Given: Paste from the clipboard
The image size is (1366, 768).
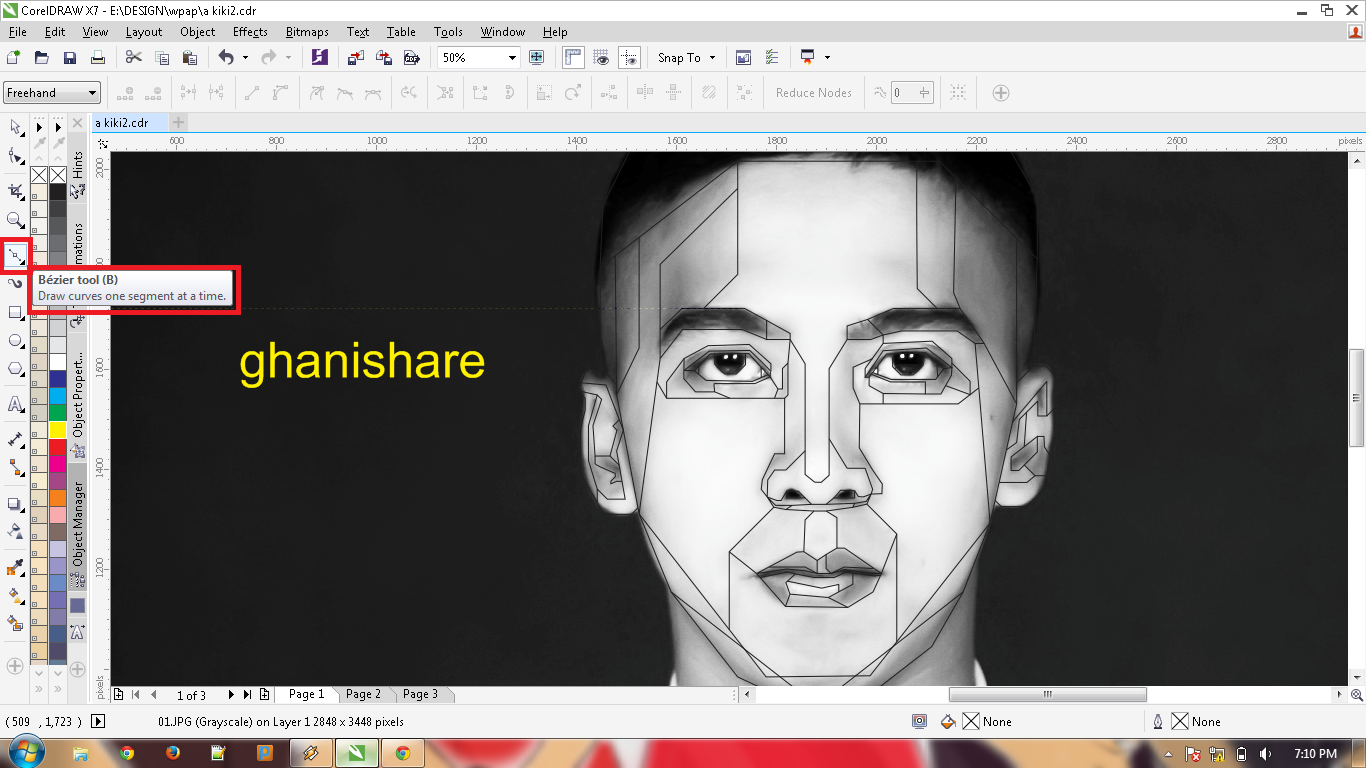Looking at the screenshot, I should pos(190,58).
